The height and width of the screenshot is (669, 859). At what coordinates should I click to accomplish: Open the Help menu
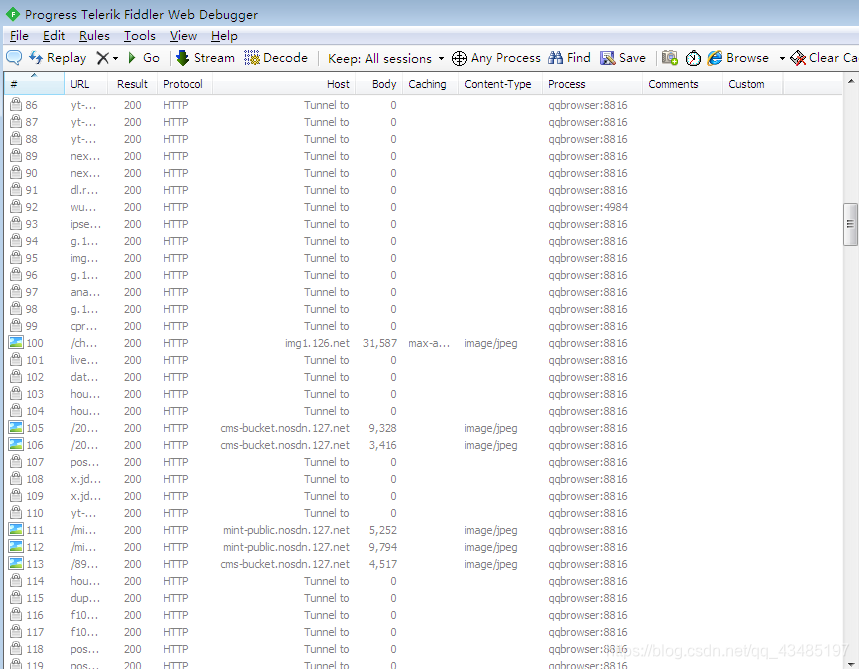(x=224, y=36)
